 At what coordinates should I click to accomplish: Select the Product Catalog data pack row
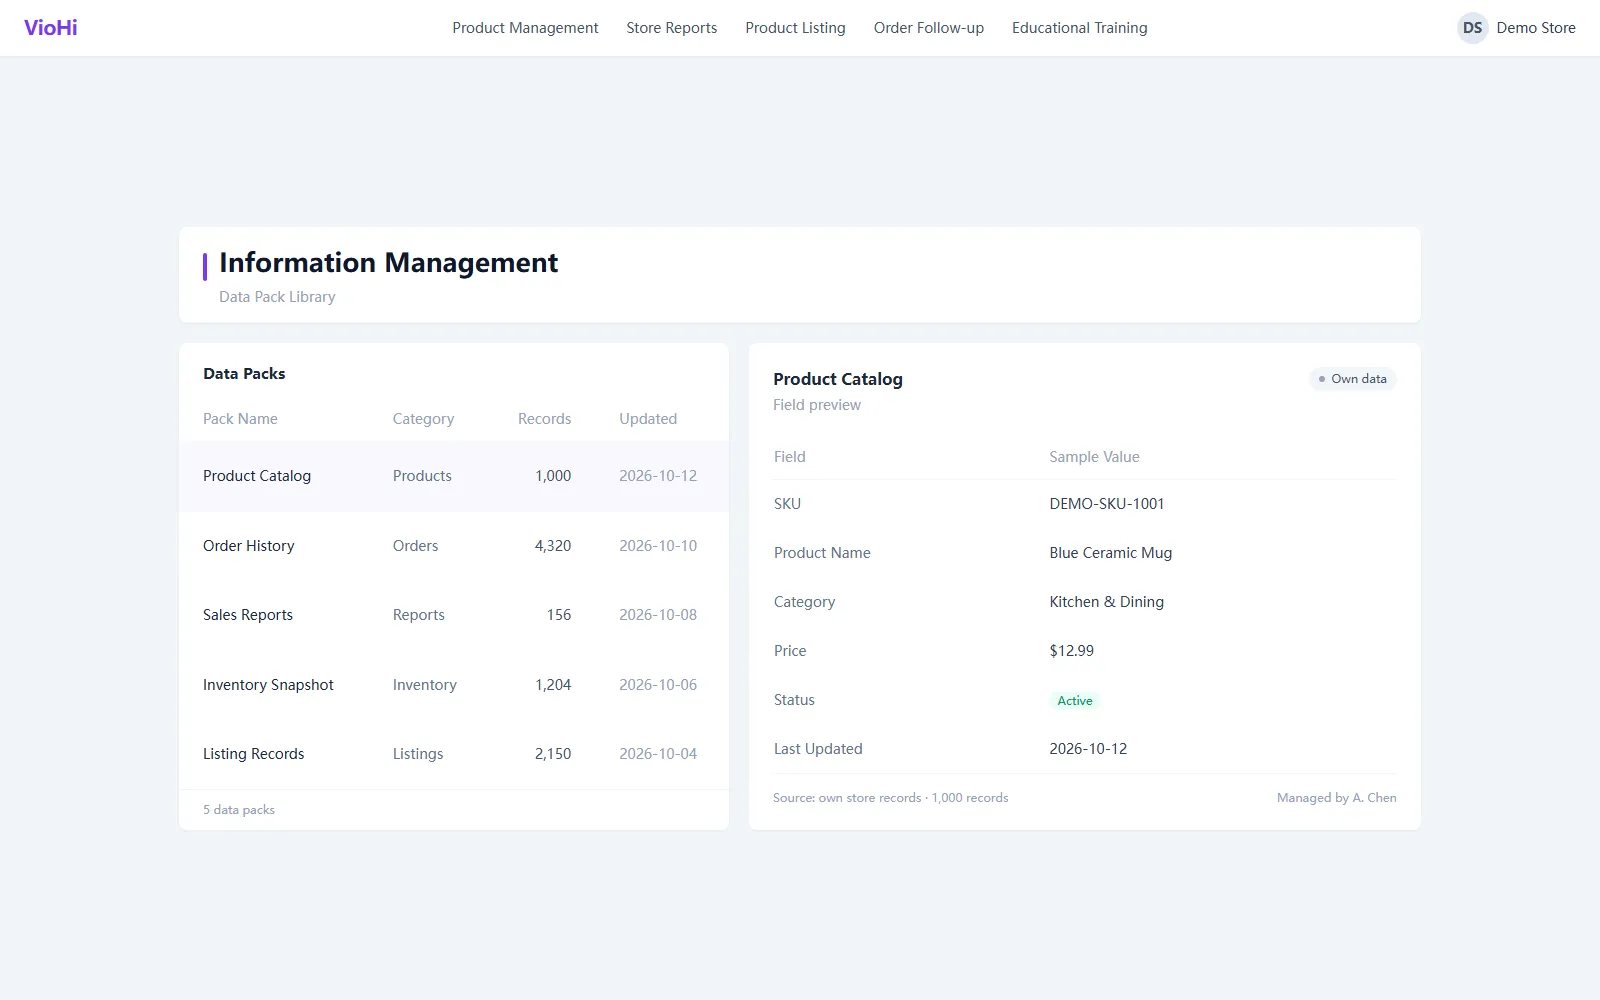[454, 476]
